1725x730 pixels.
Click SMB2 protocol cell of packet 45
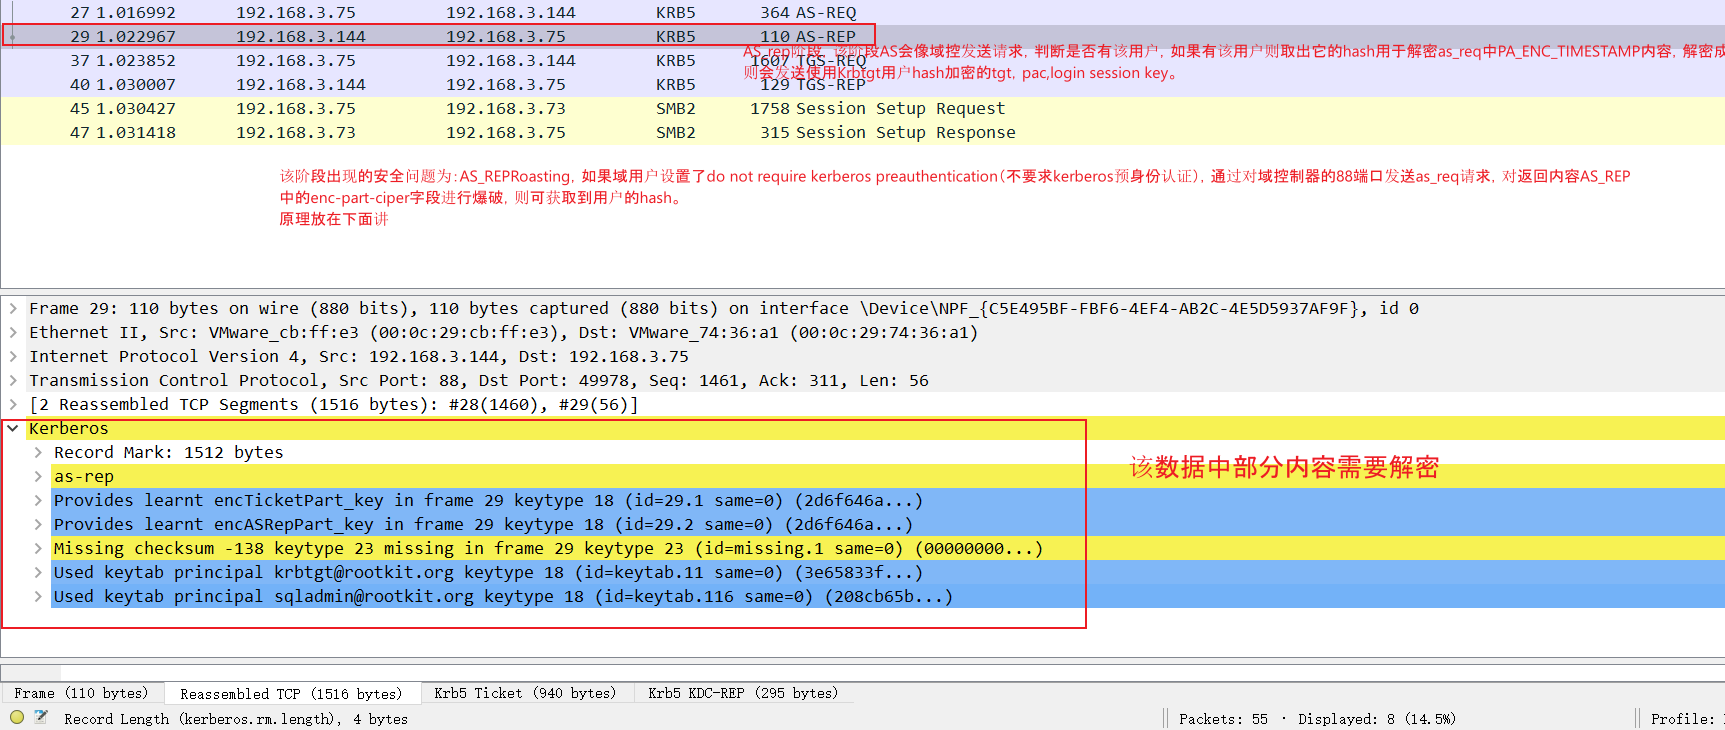click(x=676, y=108)
